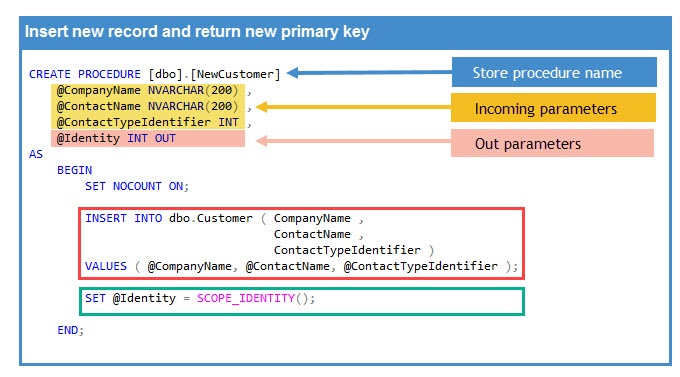680x377 pixels.
Task: Click the 'Store procedure name' label box
Action: [x=554, y=72]
